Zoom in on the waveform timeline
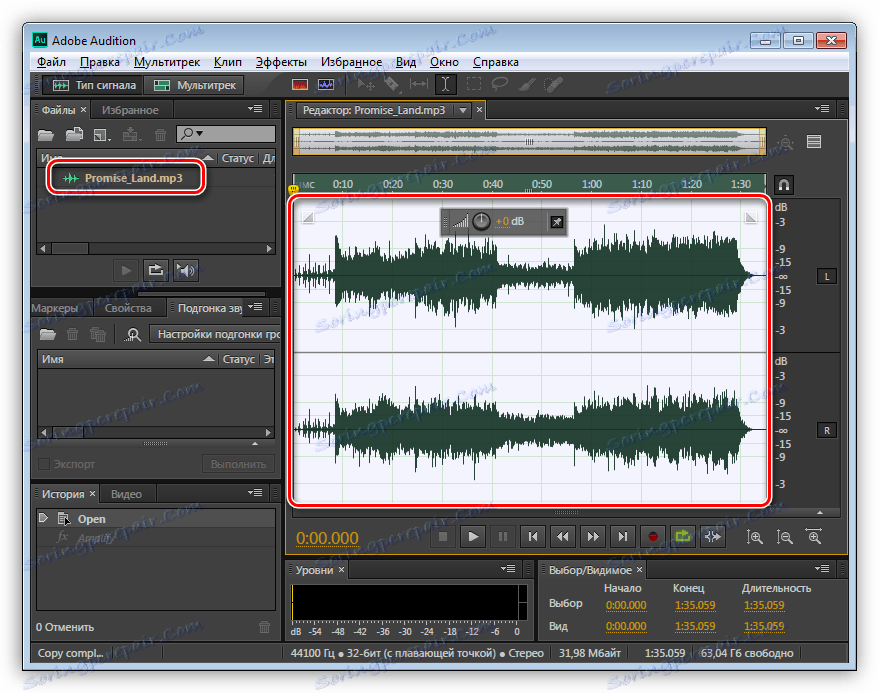Screen dimensions: 879x693 click(756, 537)
